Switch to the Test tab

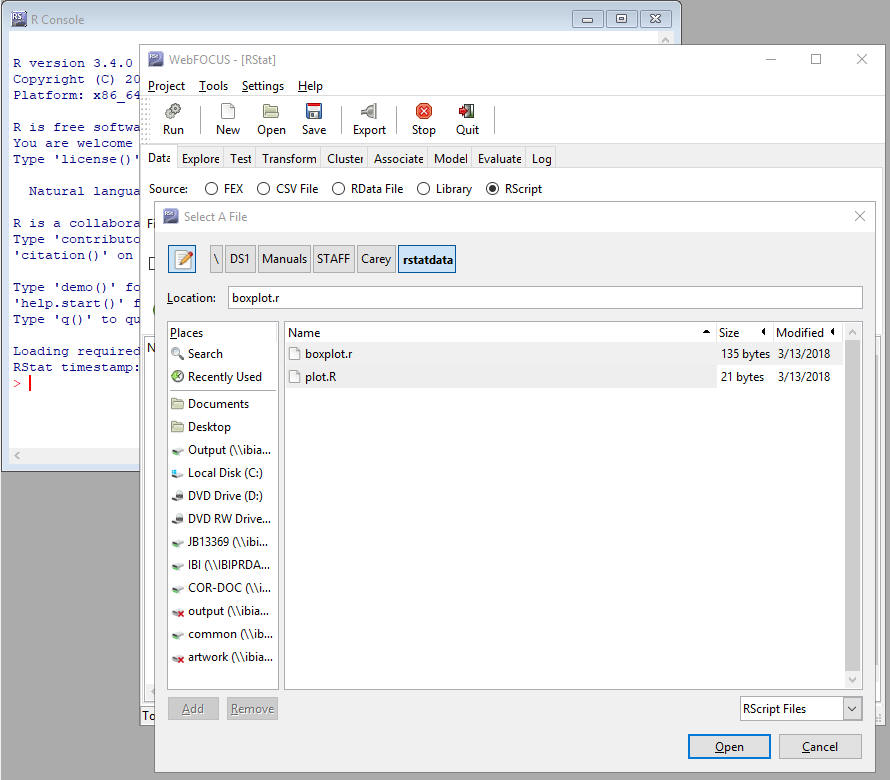click(241, 159)
